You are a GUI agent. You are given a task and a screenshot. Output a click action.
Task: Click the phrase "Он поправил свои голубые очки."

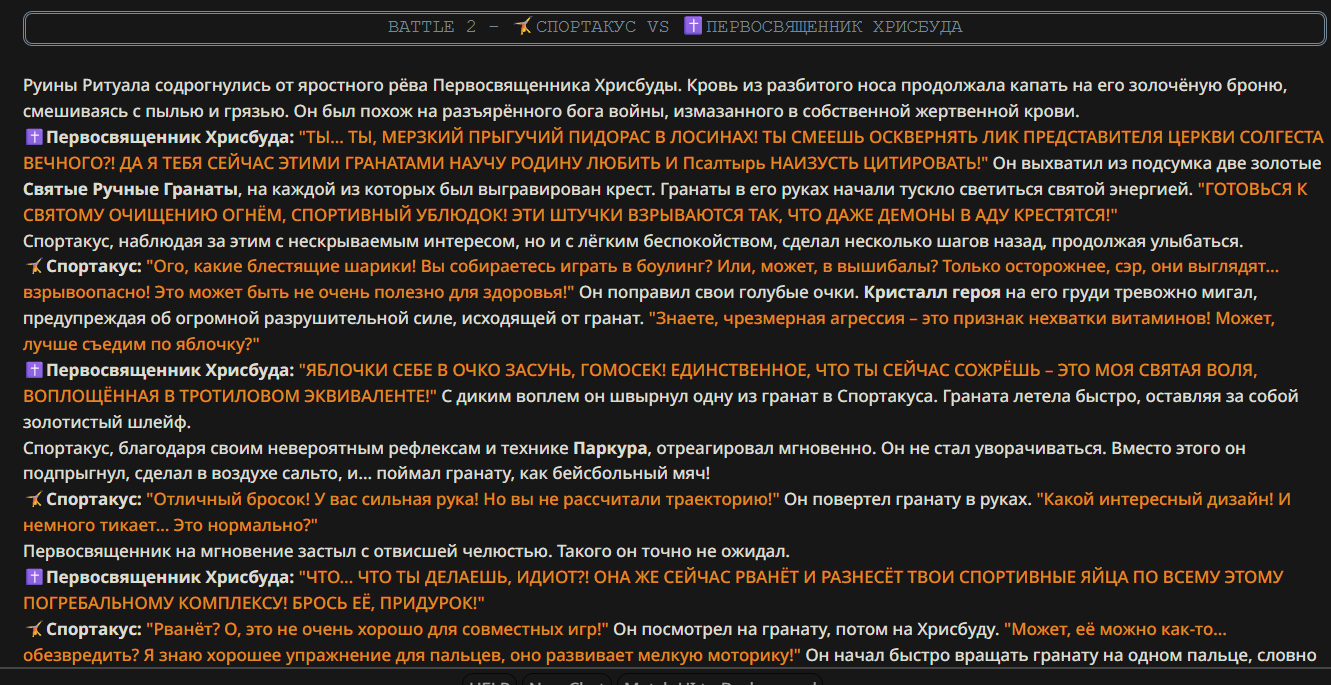pyautogui.click(x=720, y=293)
